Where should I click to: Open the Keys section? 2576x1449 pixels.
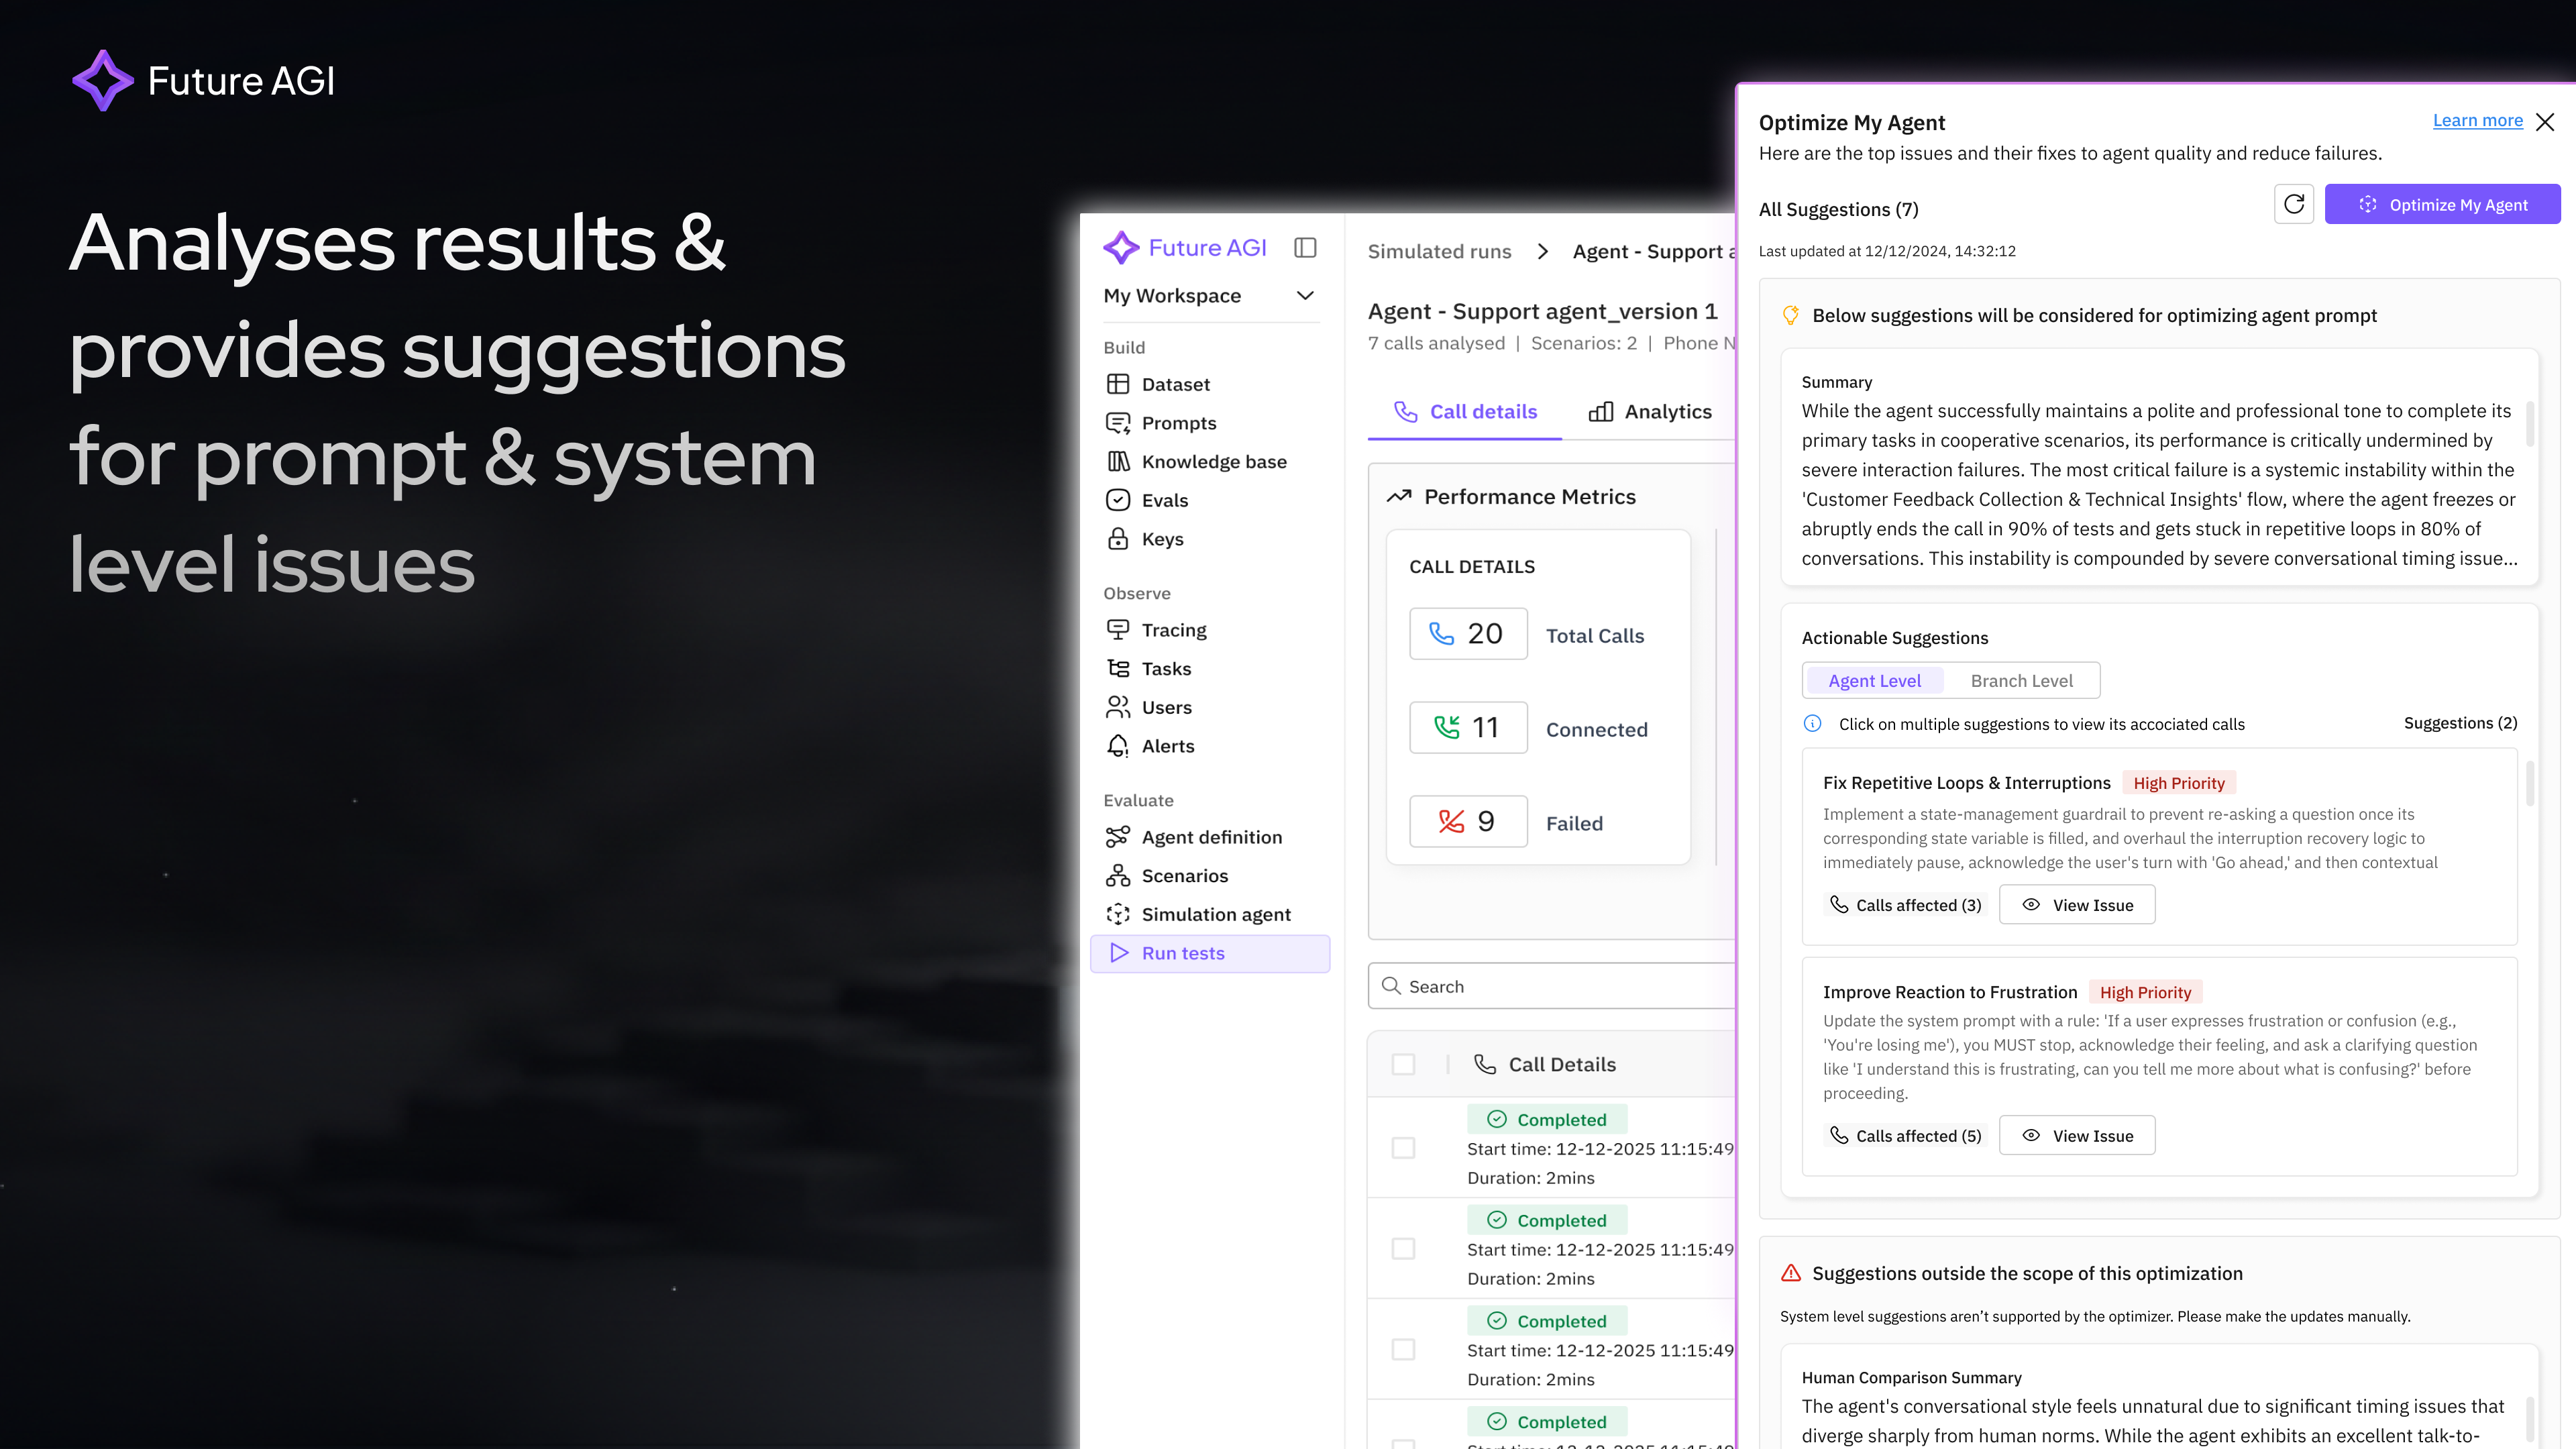pos(1163,538)
